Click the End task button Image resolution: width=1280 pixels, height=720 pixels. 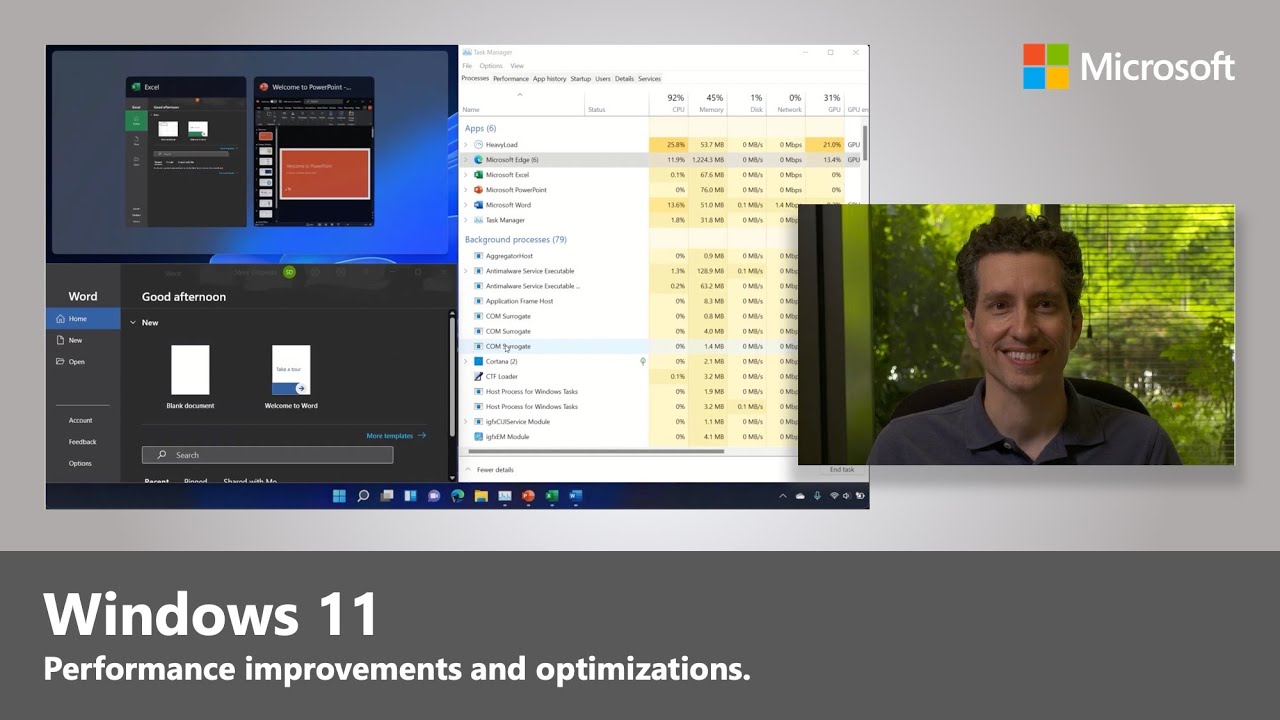[840, 469]
